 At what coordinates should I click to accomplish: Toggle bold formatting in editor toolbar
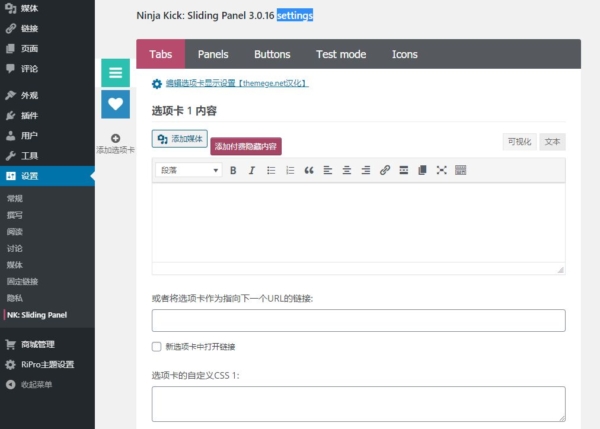[233, 170]
